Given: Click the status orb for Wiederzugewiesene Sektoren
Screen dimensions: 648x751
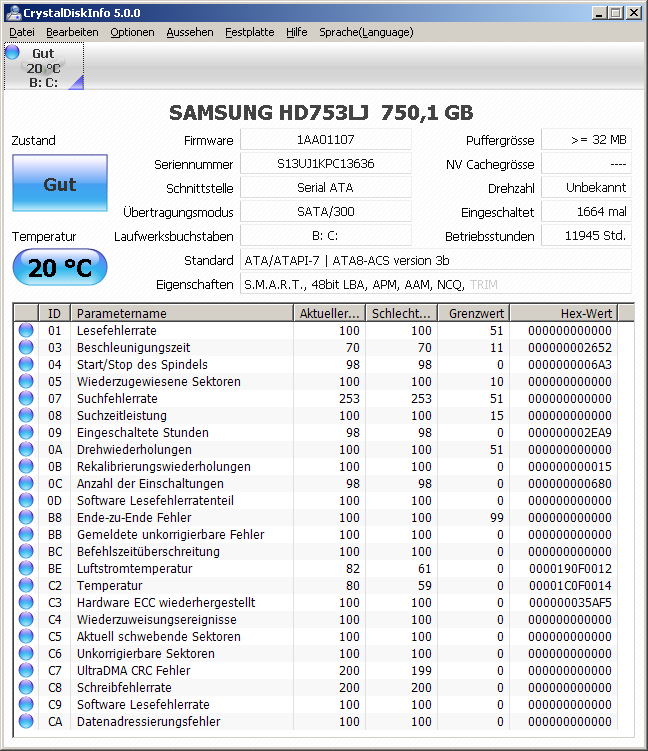Looking at the screenshot, I should (26, 381).
